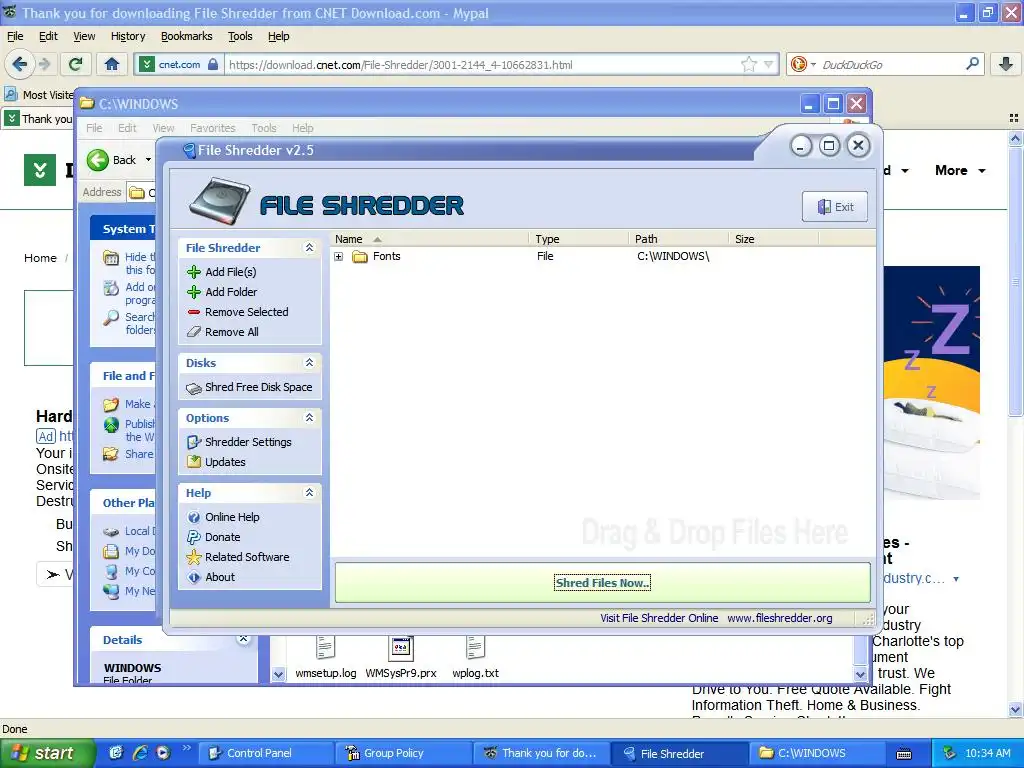Click the Remove All eraser icon
Viewport: 1024px width, 768px height.
[x=193, y=332]
